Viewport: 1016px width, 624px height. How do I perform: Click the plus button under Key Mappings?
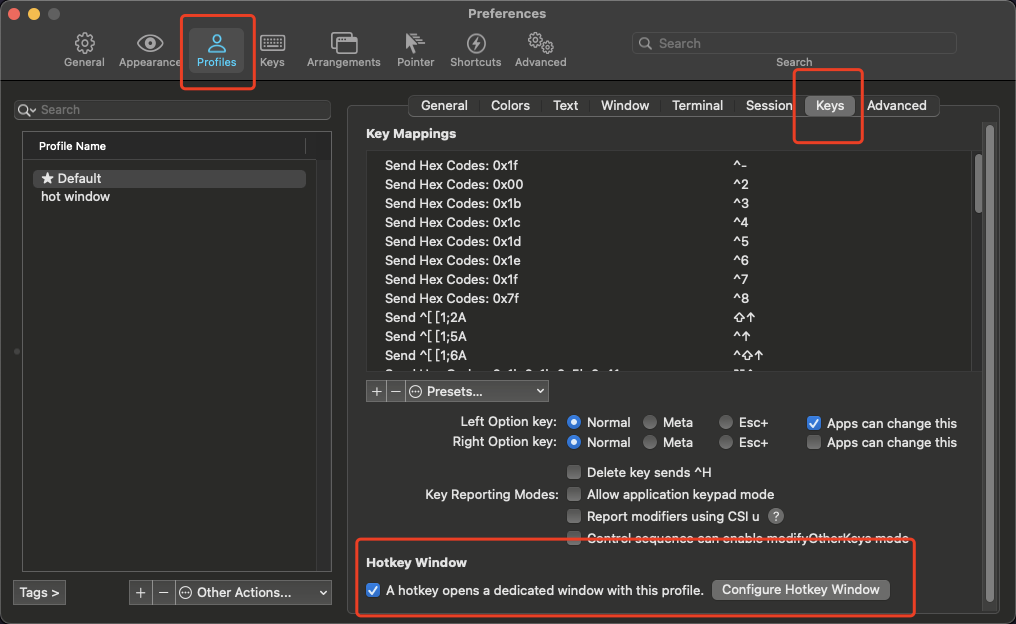point(376,391)
